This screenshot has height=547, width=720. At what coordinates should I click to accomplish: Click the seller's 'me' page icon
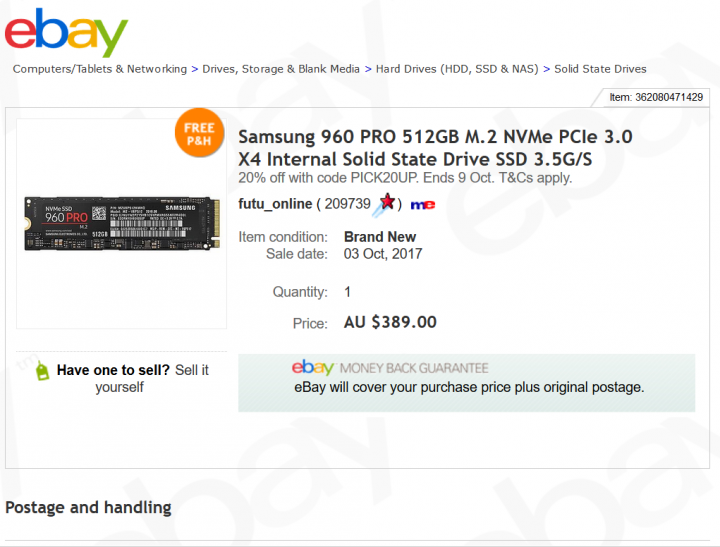(x=422, y=204)
